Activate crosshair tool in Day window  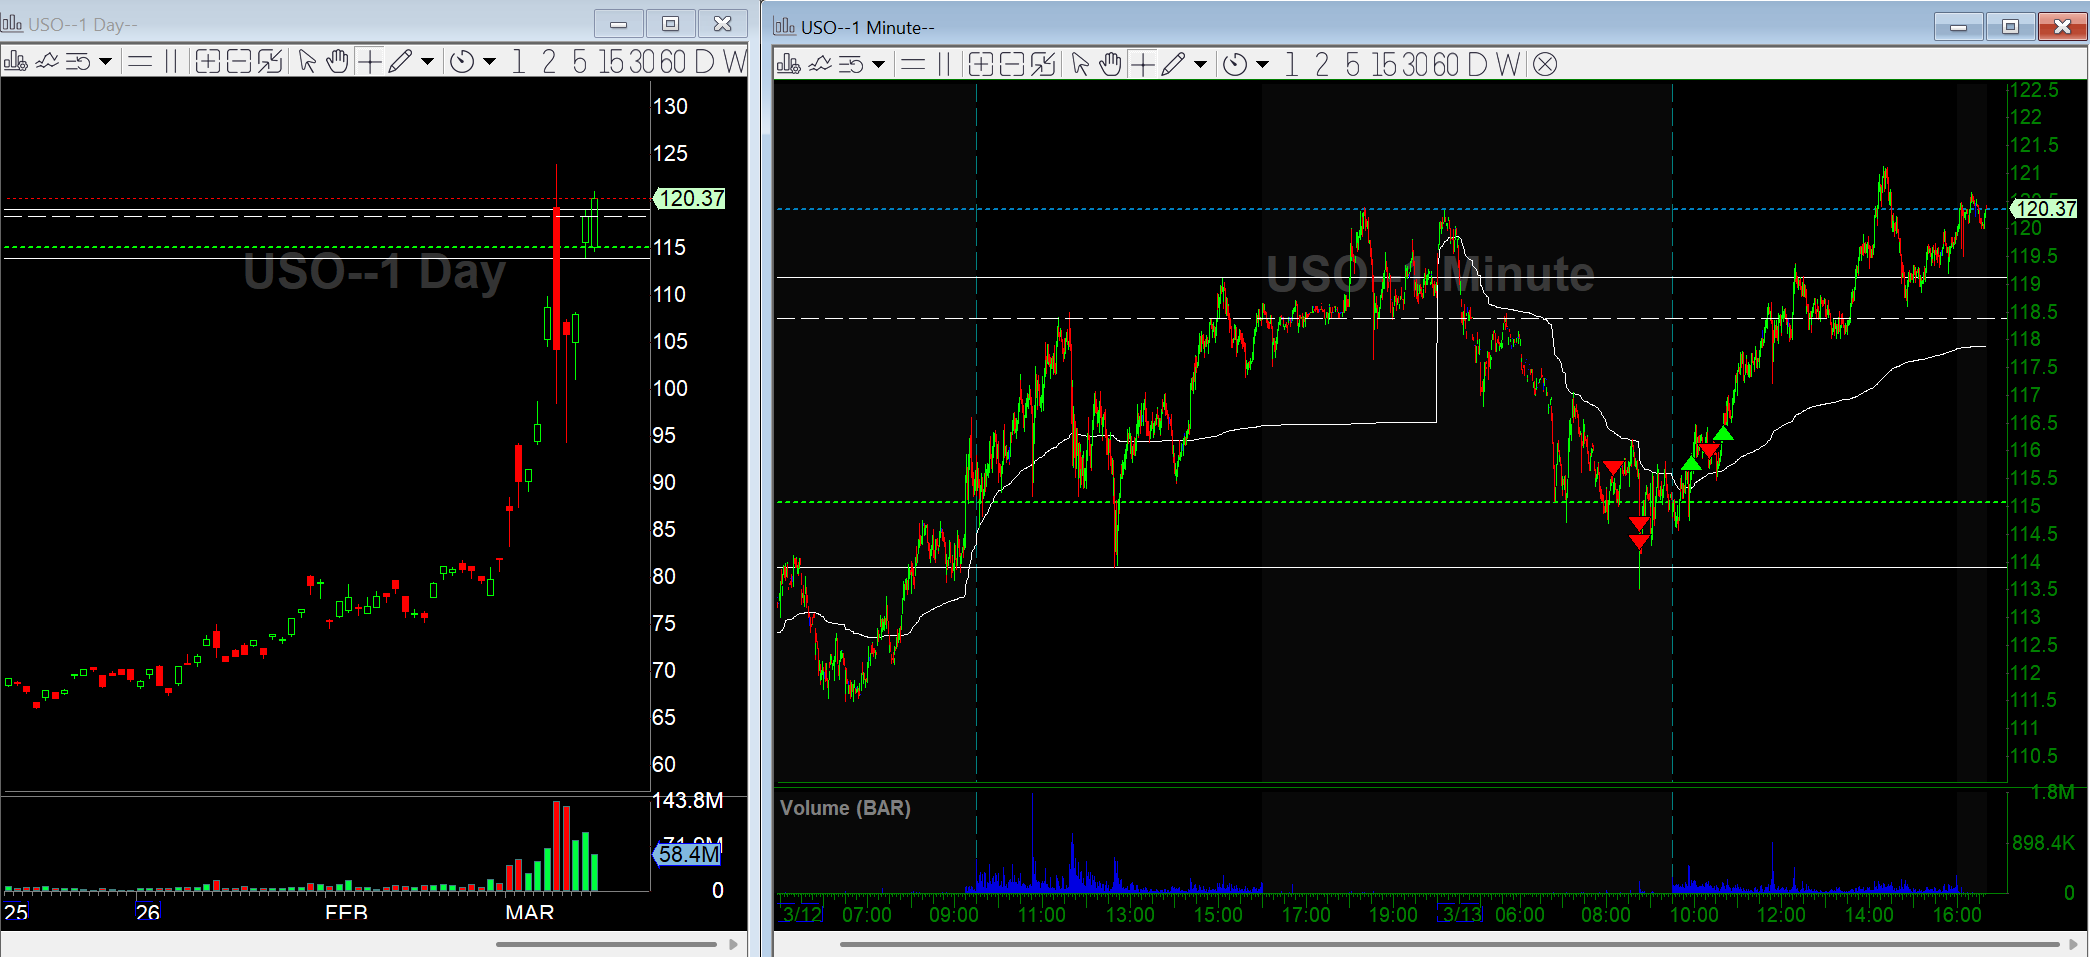tap(369, 62)
